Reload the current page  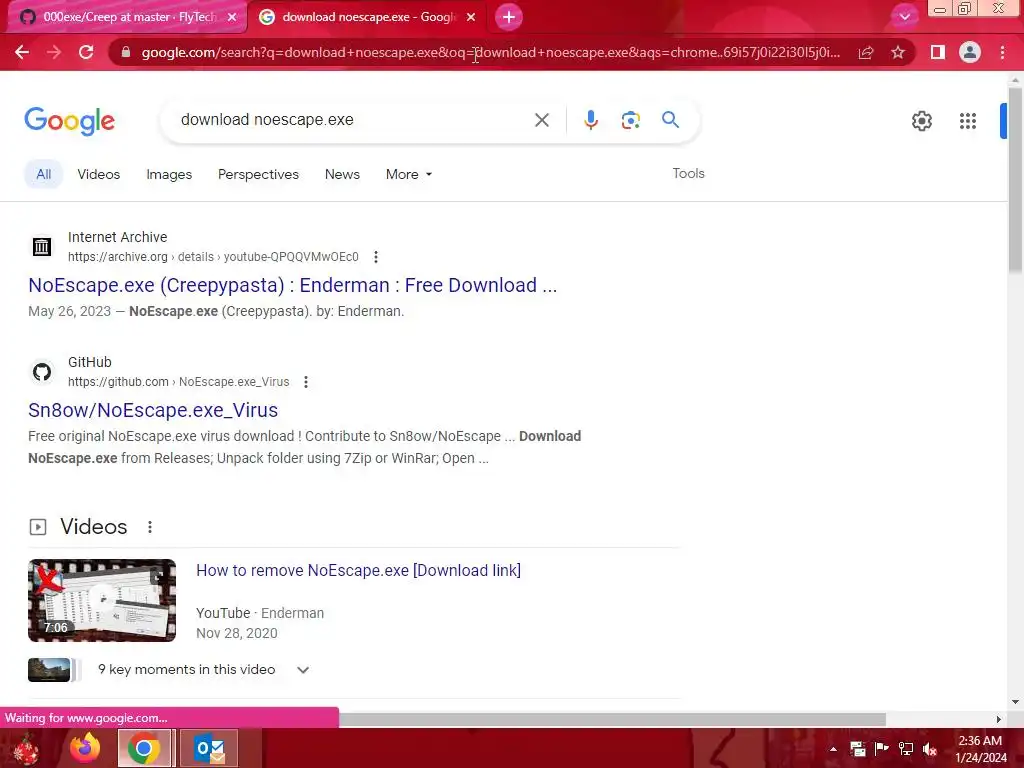click(86, 52)
